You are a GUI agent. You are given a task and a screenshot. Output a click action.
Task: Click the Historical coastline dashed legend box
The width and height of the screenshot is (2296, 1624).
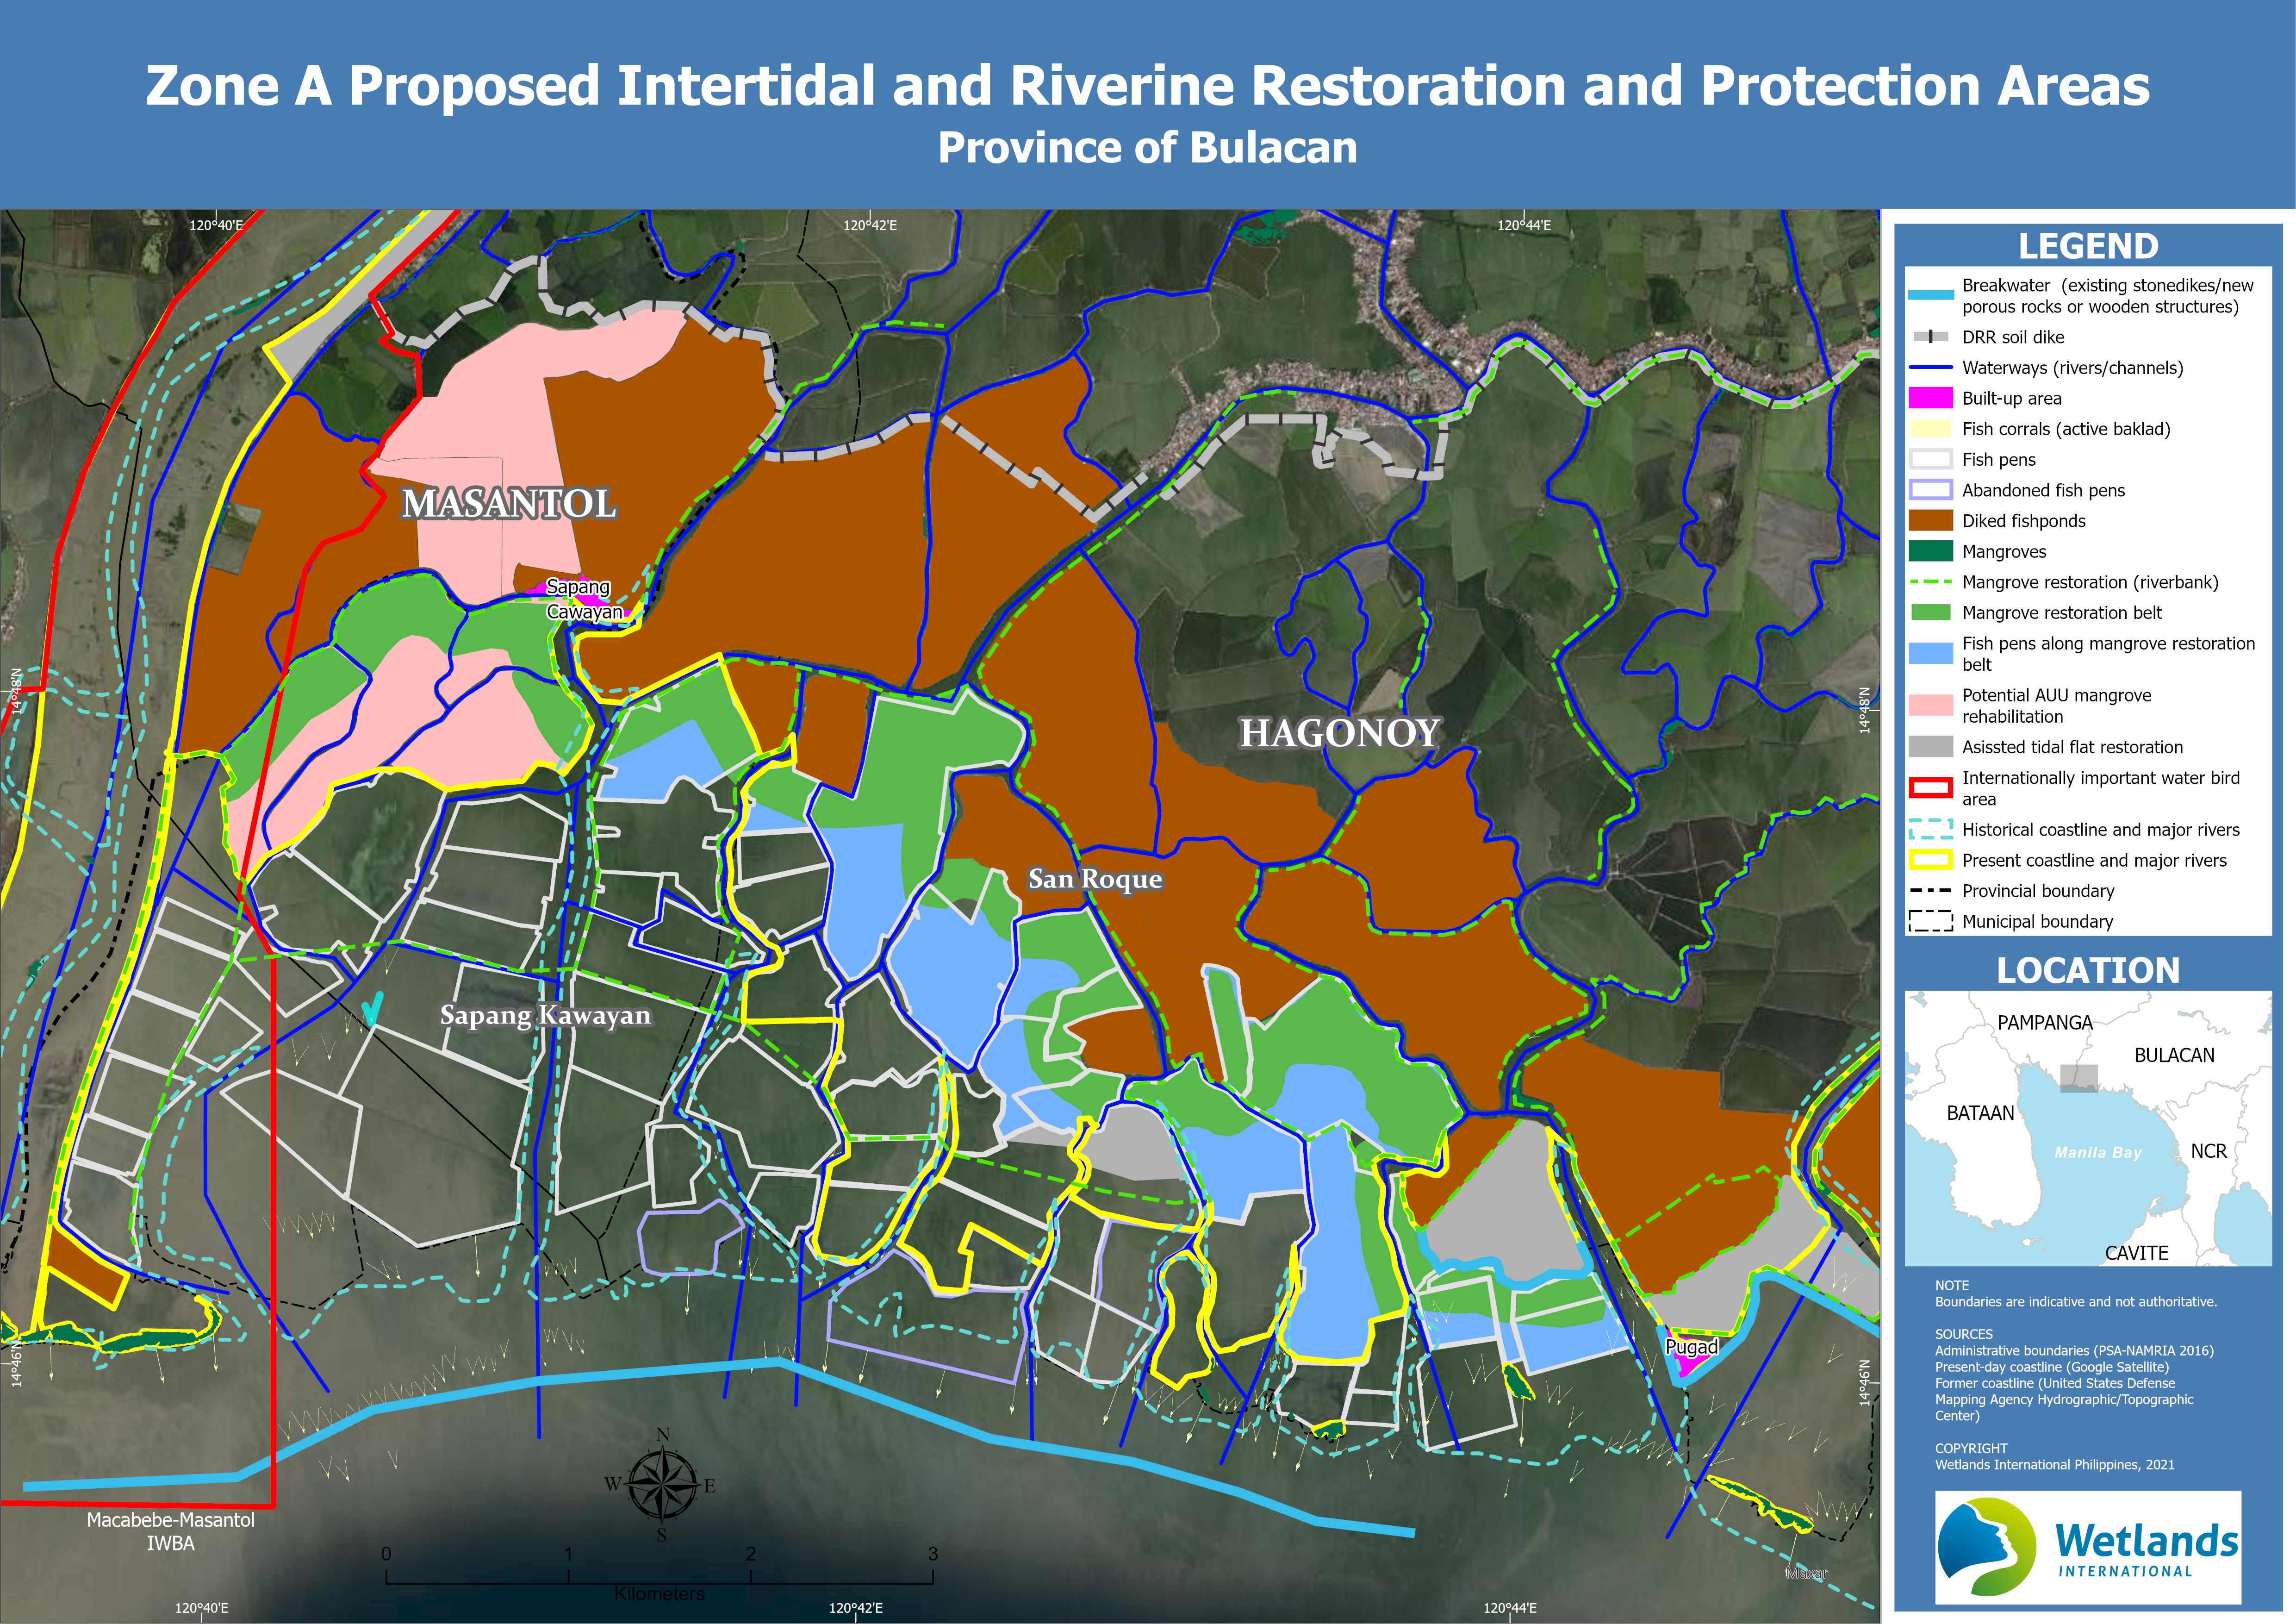[x=1930, y=829]
